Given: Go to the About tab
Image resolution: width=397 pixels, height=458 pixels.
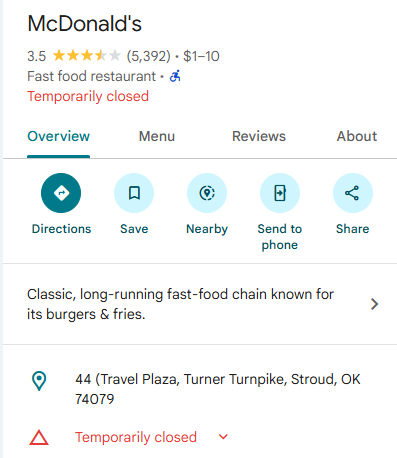Looking at the screenshot, I should pos(357,136).
